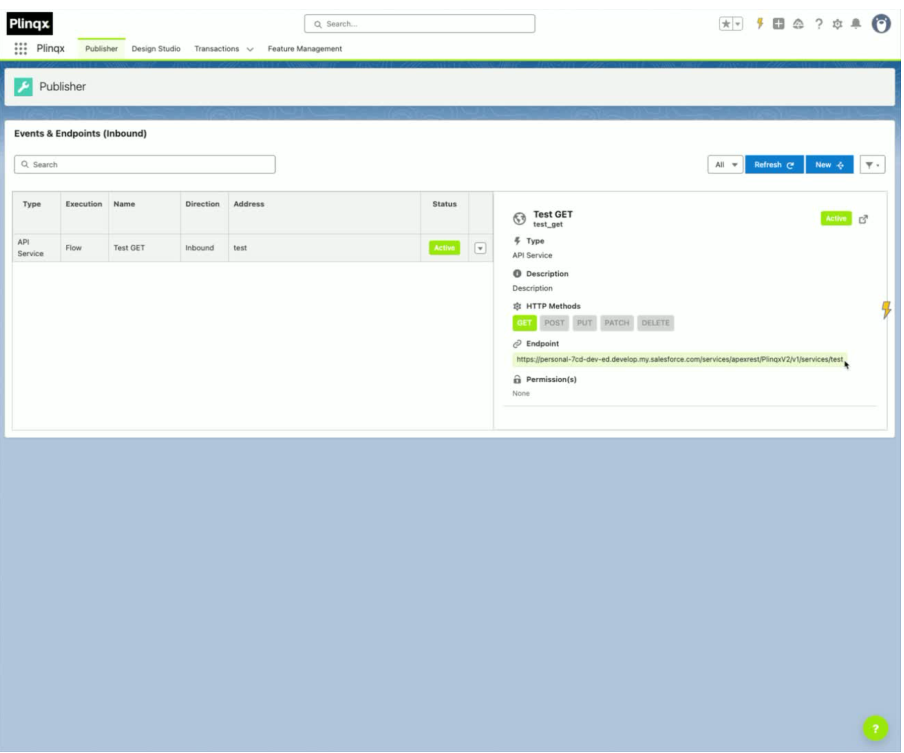This screenshot has width=904, height=753.
Task: Click the globe icon beside Test GET
Action: tap(519, 219)
